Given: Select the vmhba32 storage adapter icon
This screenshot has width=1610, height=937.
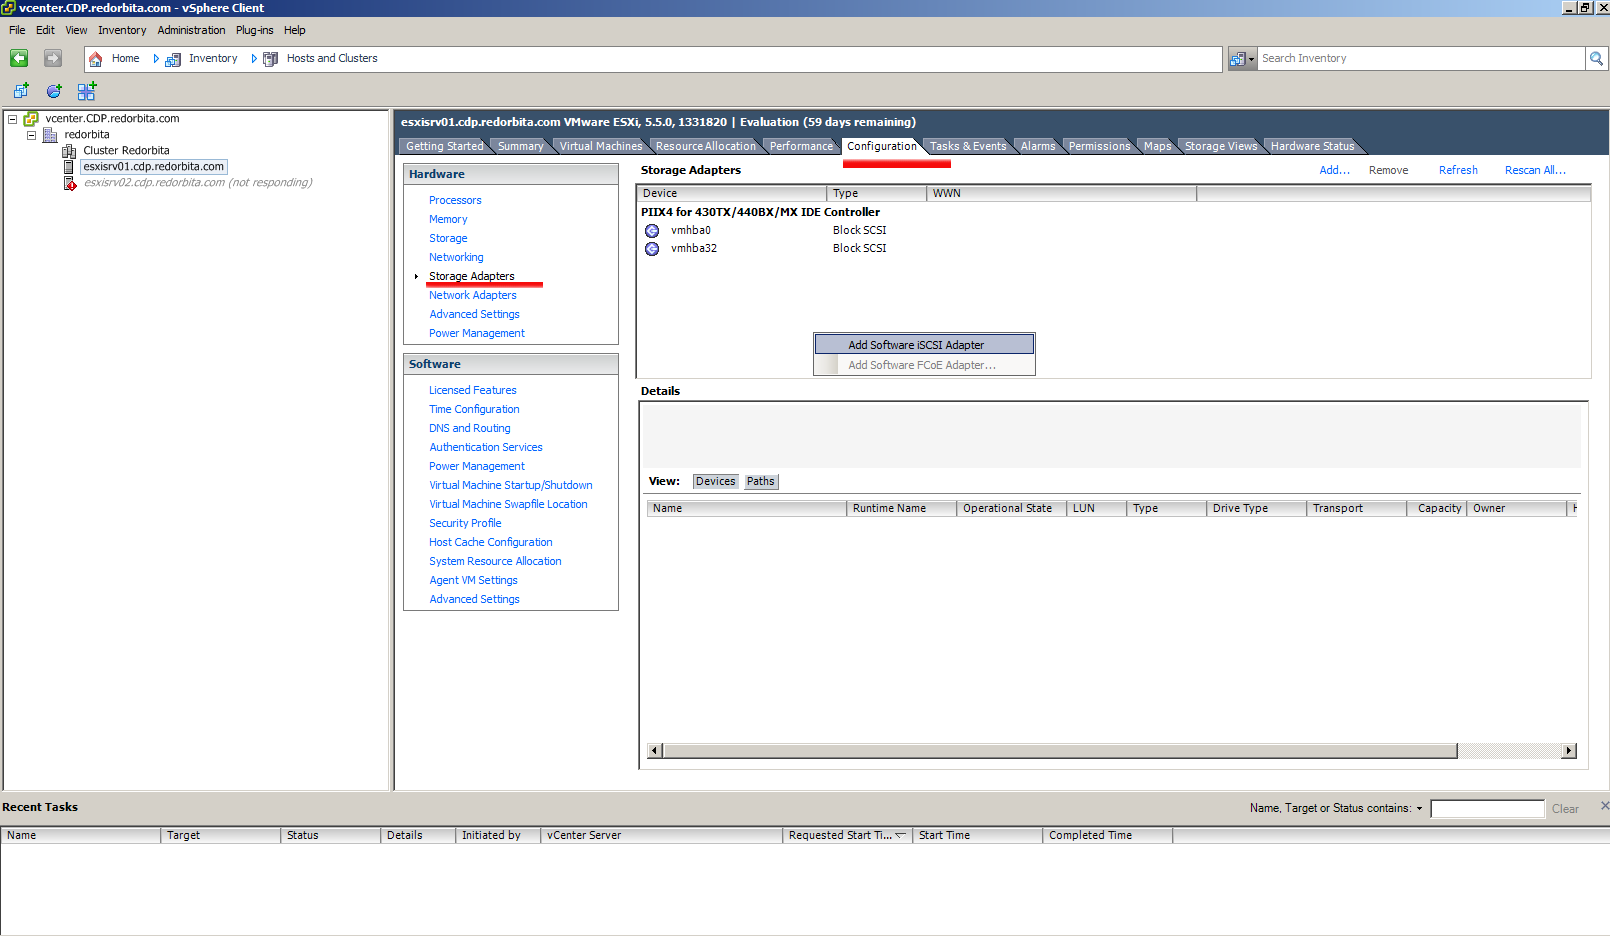Looking at the screenshot, I should click(x=652, y=249).
